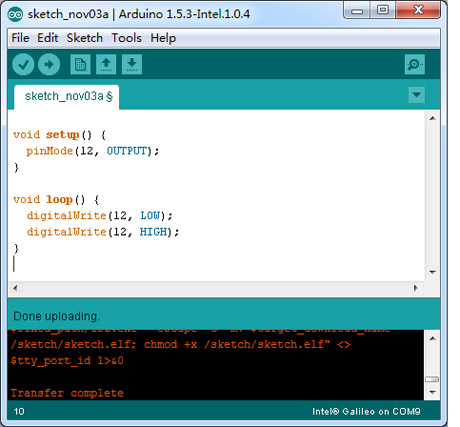The height and width of the screenshot is (427, 460).
Task: Click editor vertical scrollbar up arrow
Action: click(433, 118)
